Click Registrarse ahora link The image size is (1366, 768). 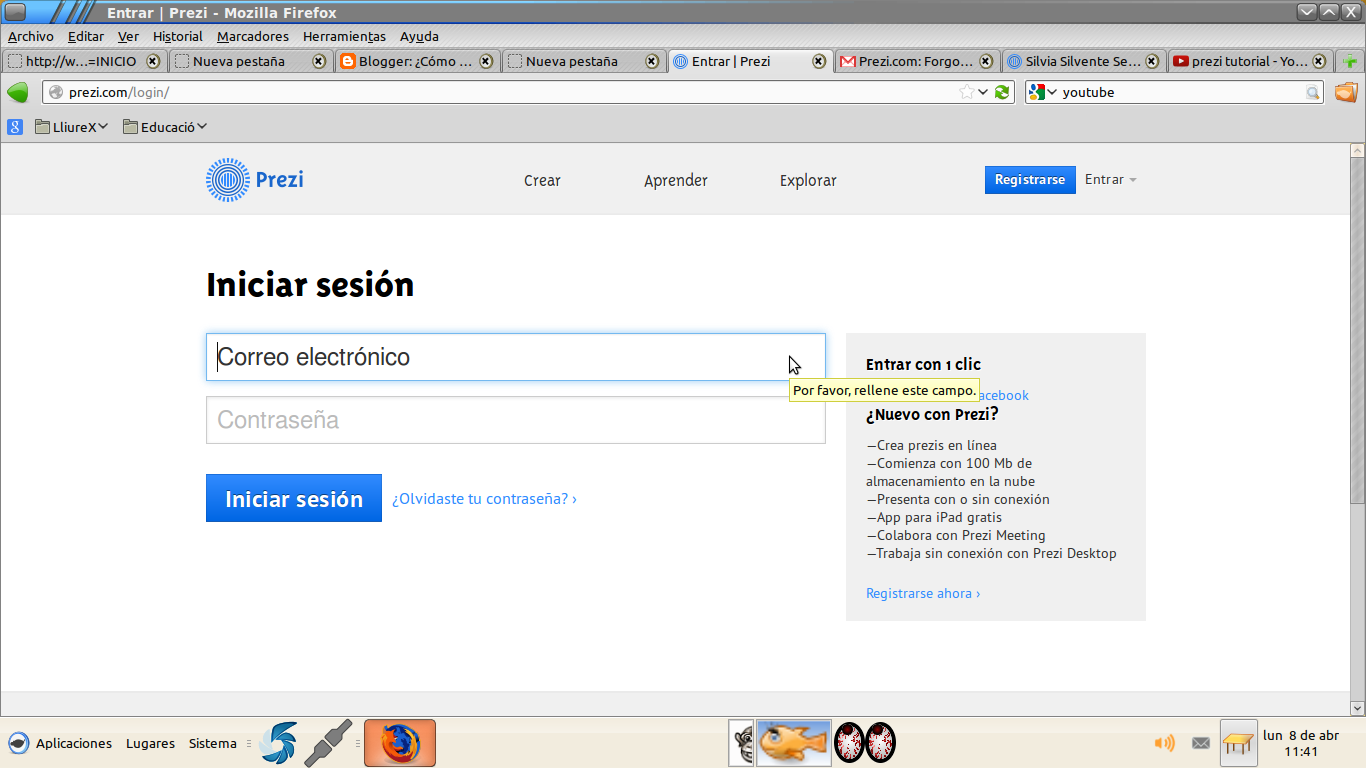point(923,593)
